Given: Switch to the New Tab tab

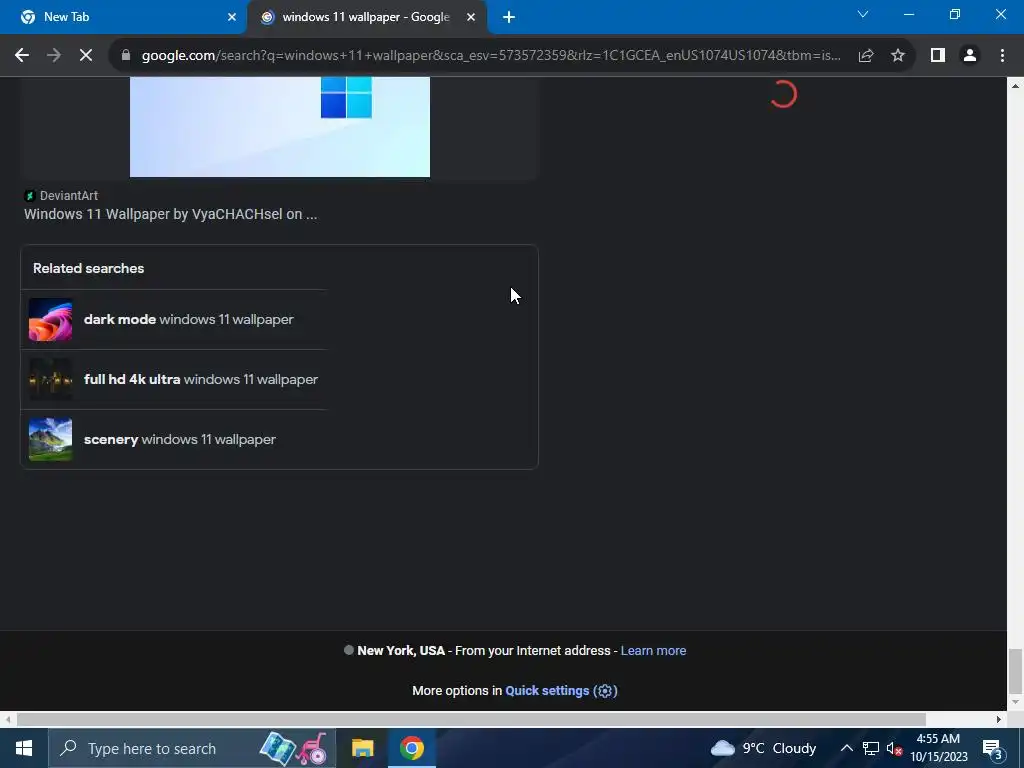Looking at the screenshot, I should 124,18.
